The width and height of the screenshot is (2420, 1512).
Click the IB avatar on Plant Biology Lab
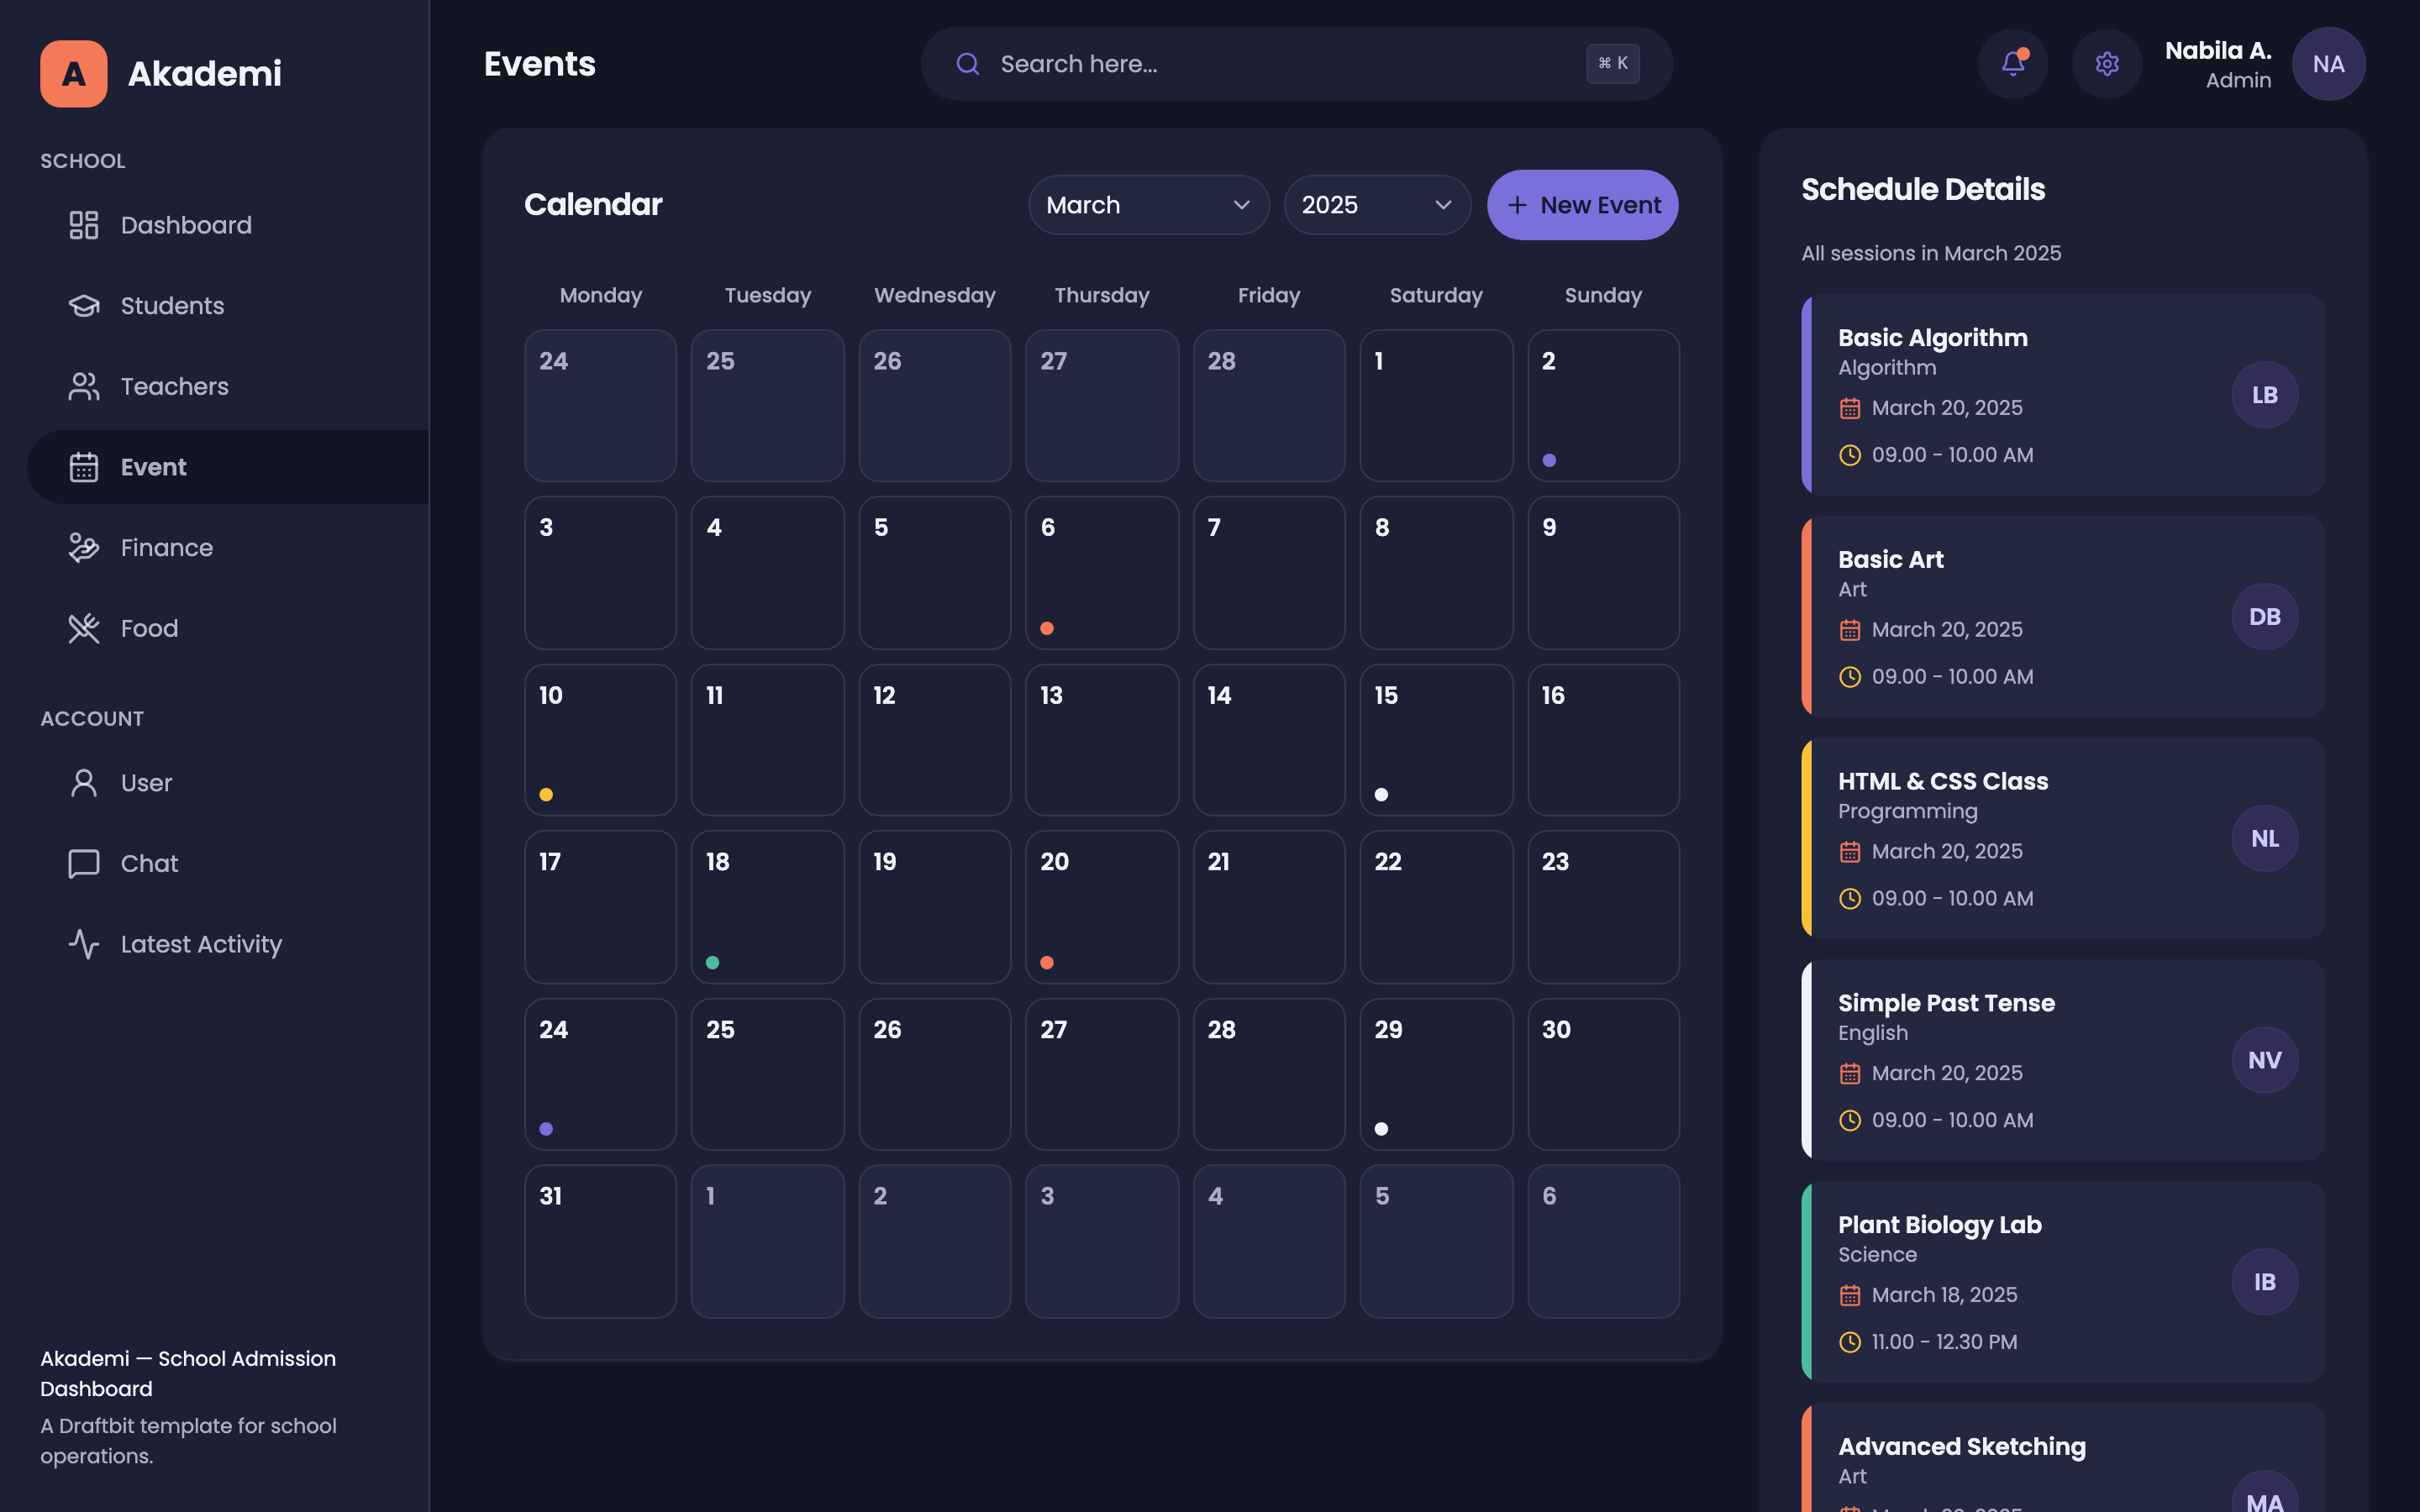click(x=2264, y=1282)
